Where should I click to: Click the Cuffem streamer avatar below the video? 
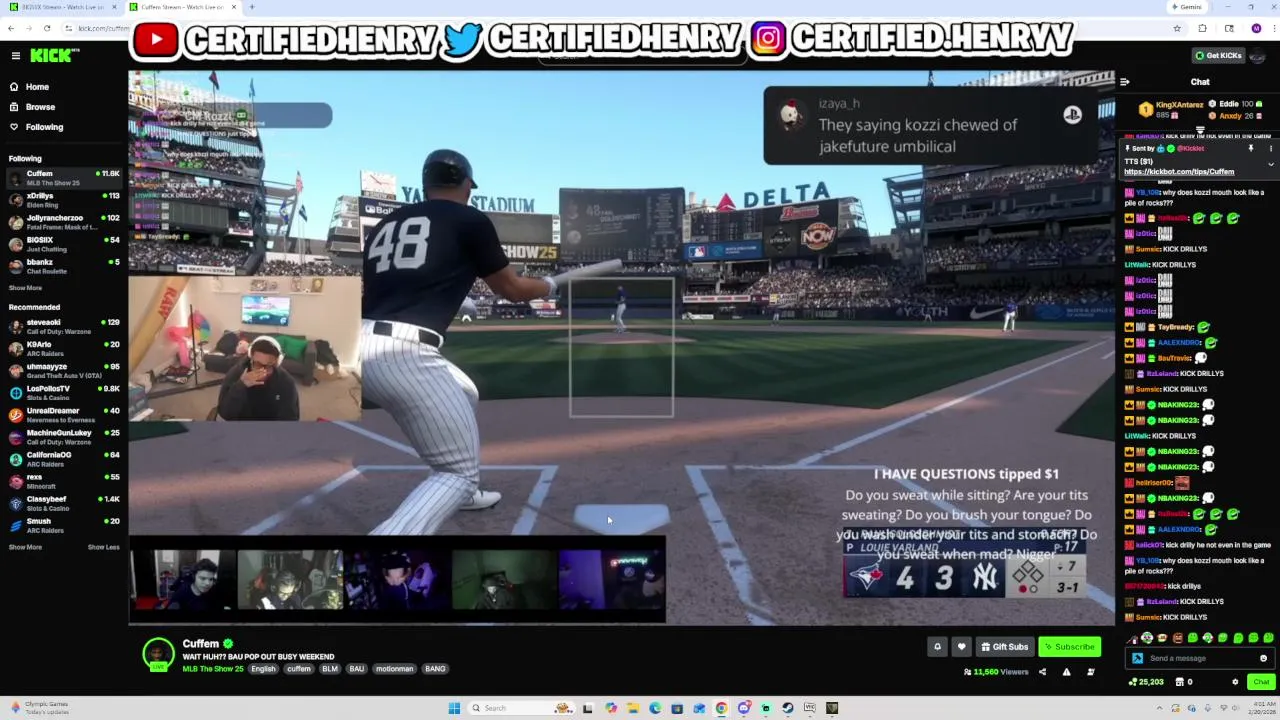[158, 654]
